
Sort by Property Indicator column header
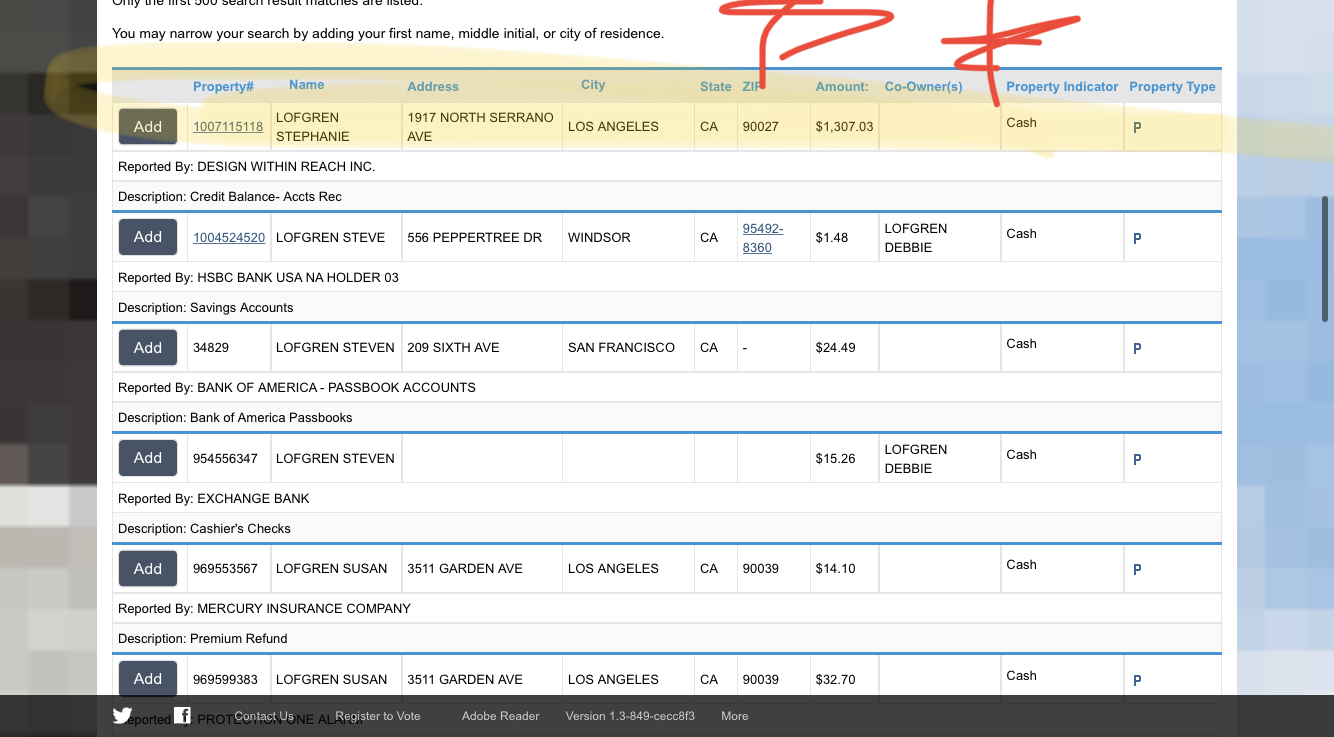tap(1062, 87)
